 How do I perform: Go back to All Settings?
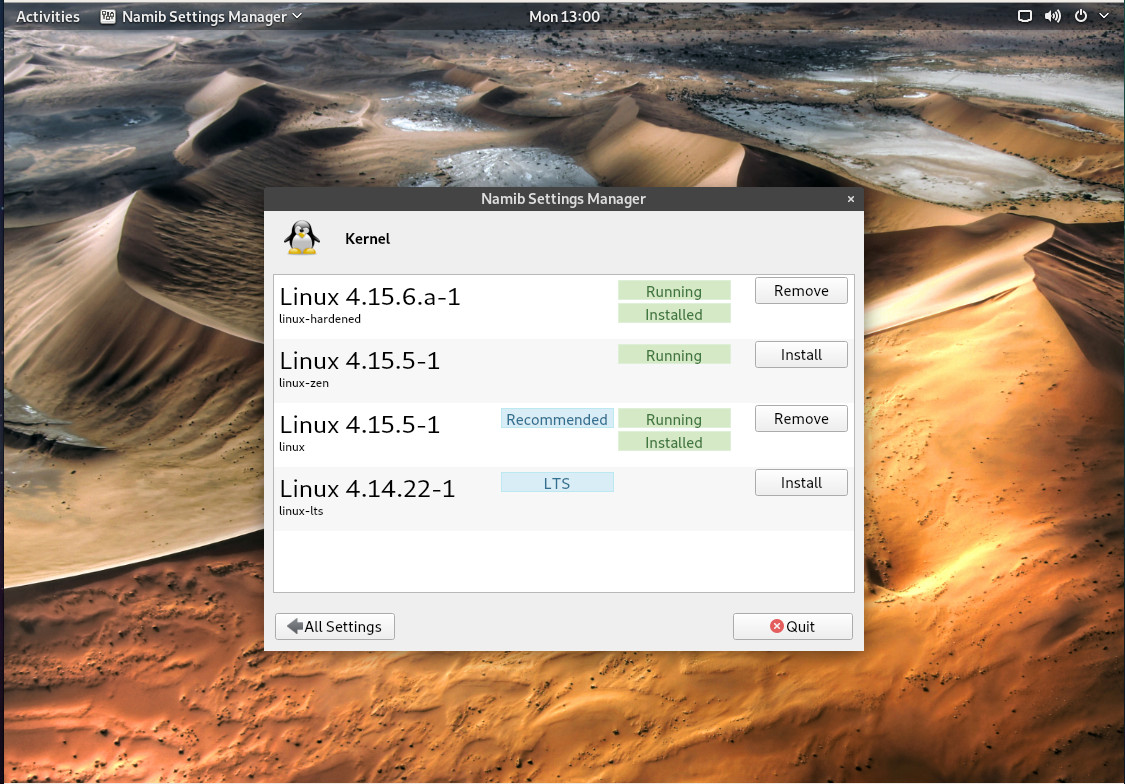click(334, 626)
